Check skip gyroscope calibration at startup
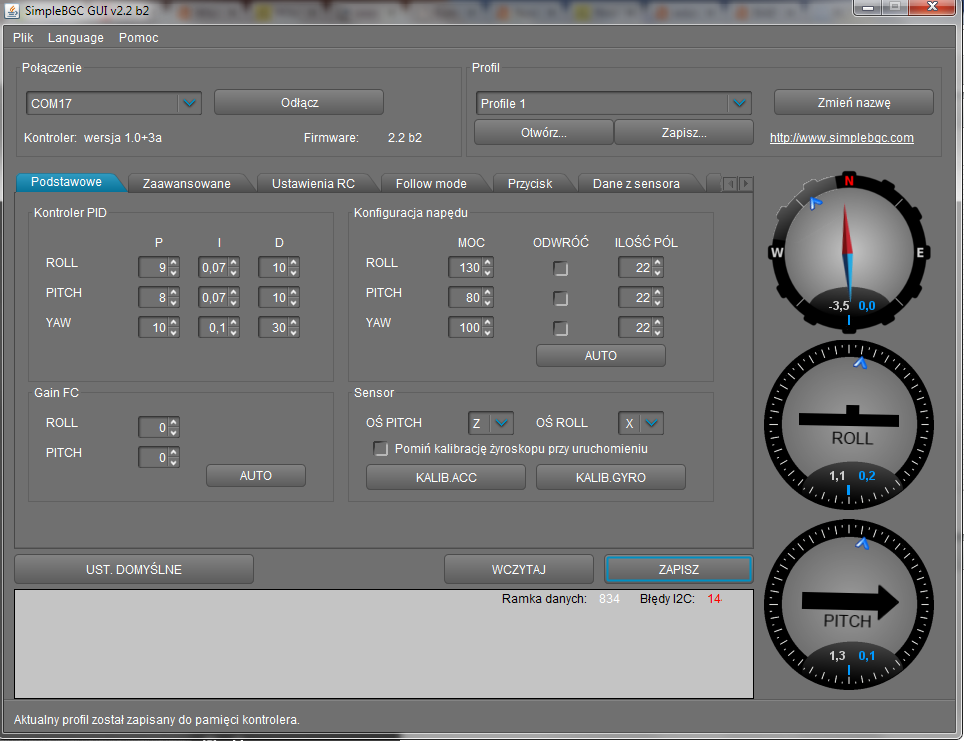The height and width of the screenshot is (741, 964). (381, 449)
